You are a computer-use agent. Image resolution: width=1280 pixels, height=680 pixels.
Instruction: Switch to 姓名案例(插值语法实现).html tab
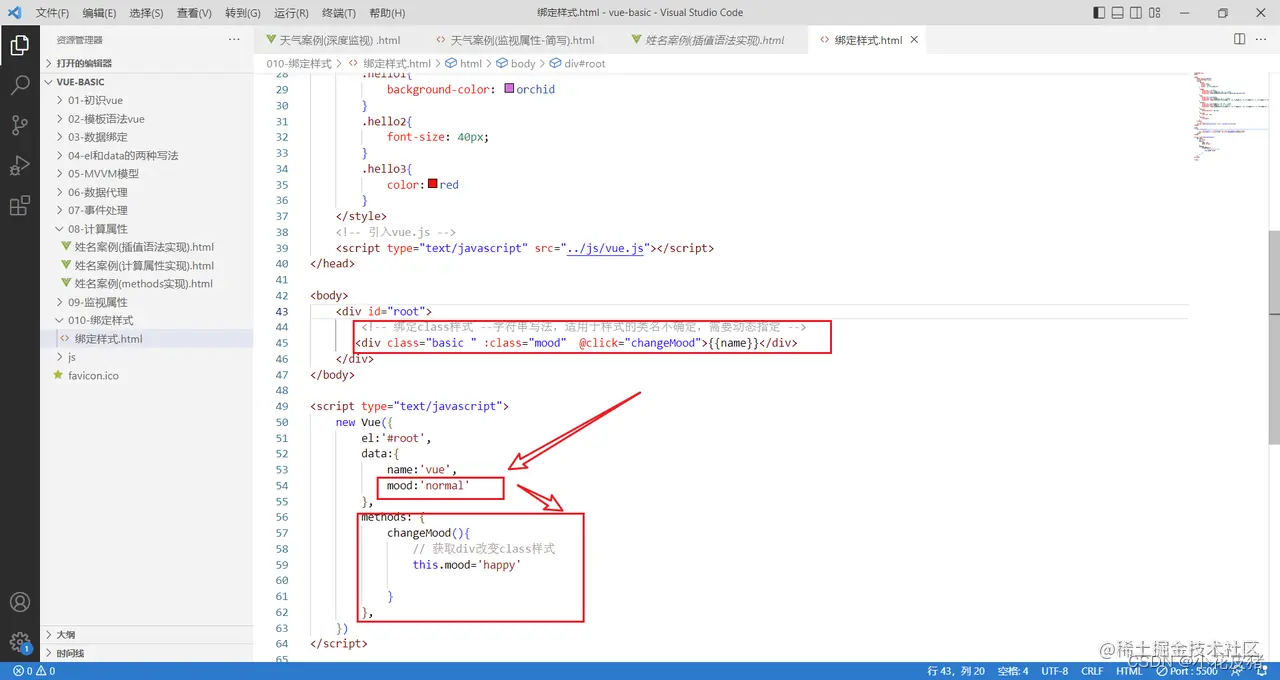click(713, 40)
